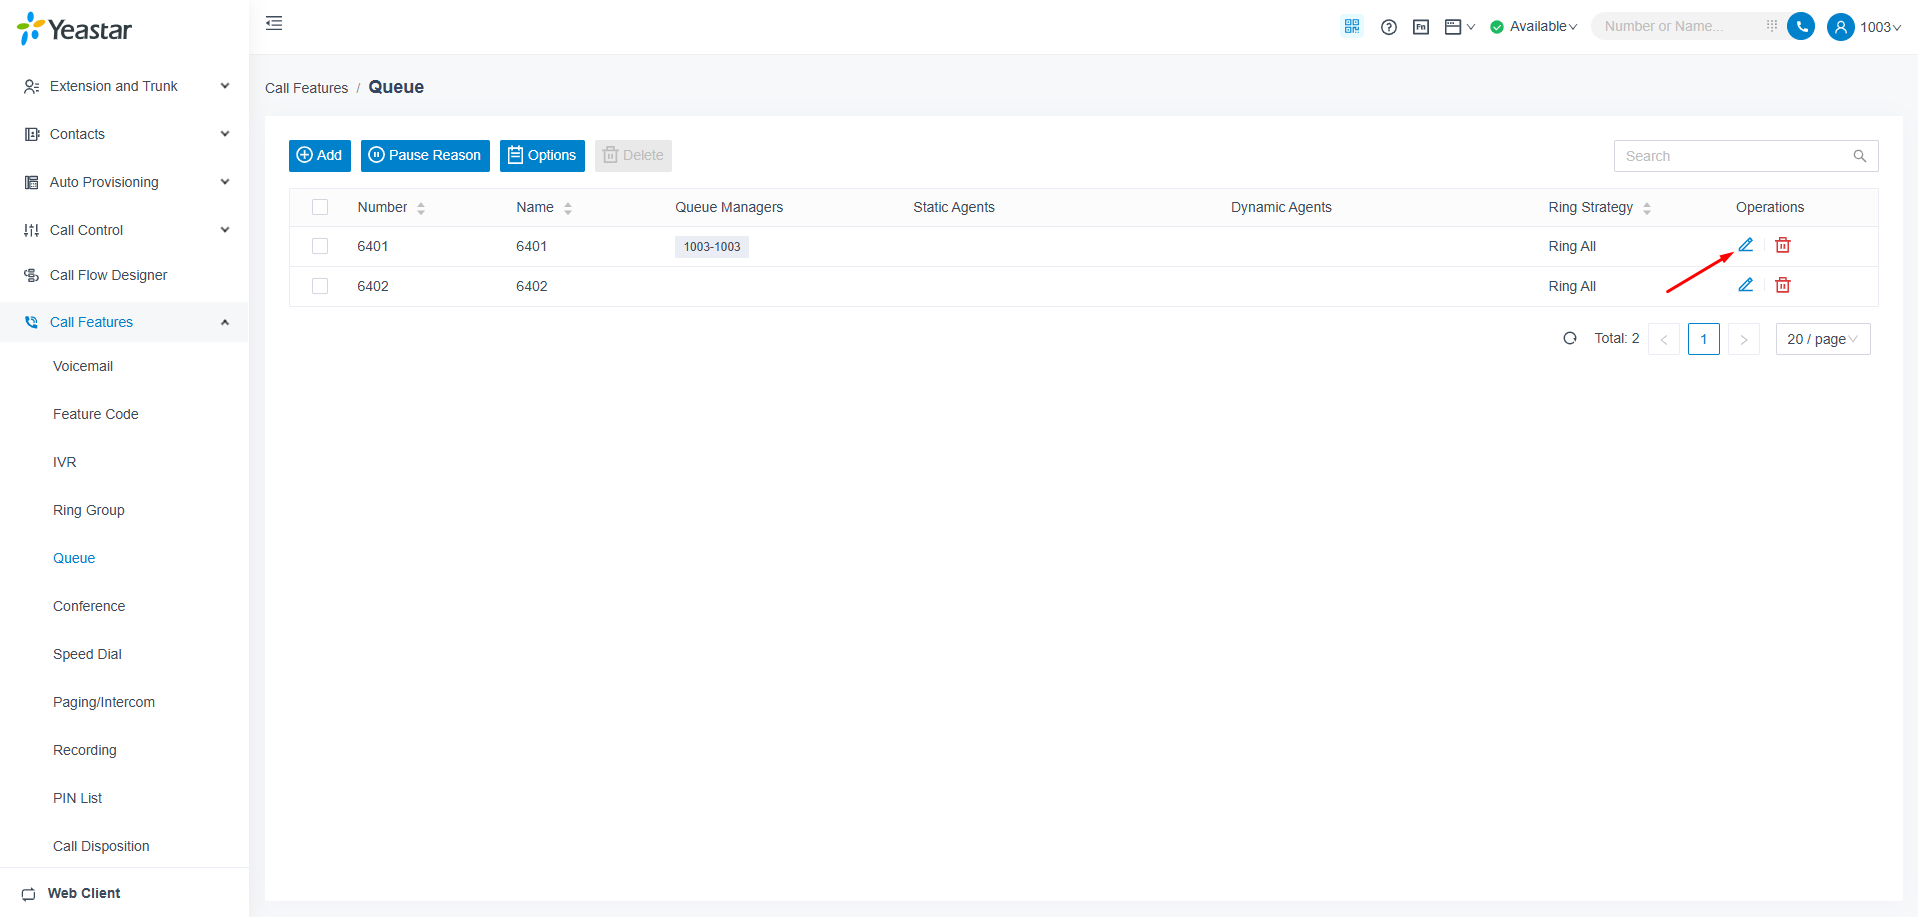Open the Web Client link
The image size is (1918, 917).
pyautogui.click(x=84, y=893)
